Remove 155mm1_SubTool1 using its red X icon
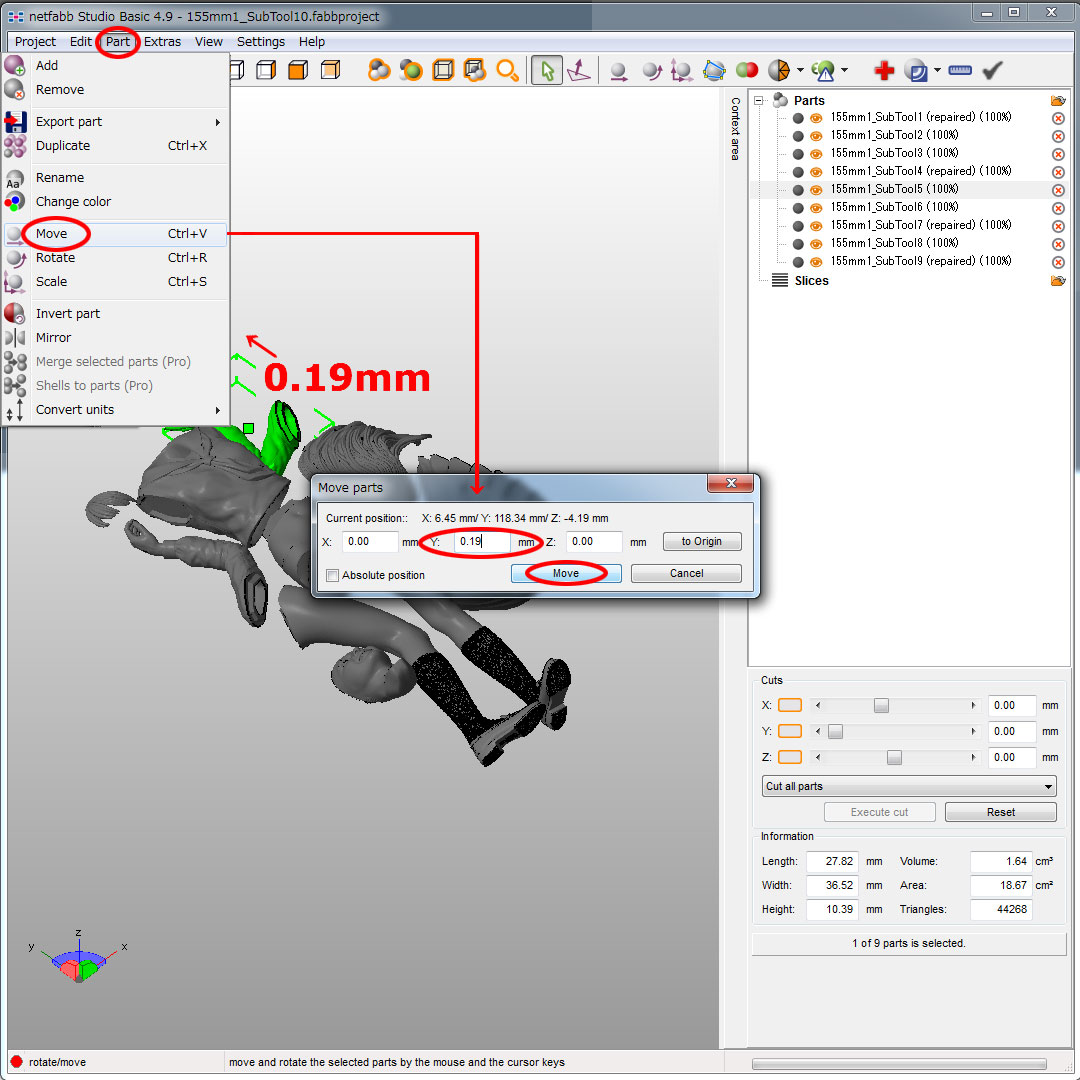 pyautogui.click(x=1059, y=118)
